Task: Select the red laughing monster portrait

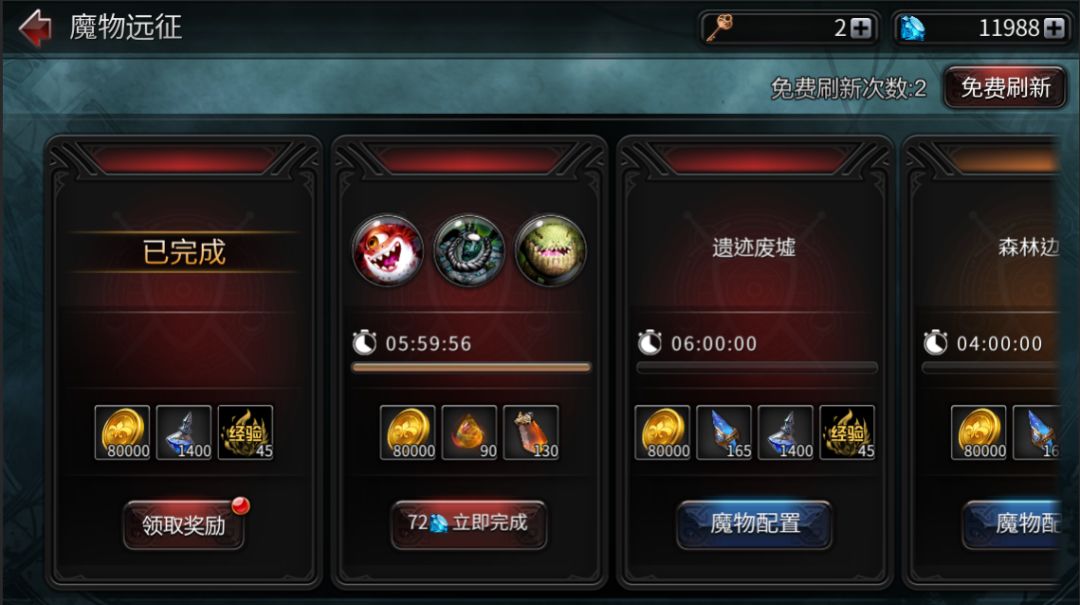Action: pos(388,250)
